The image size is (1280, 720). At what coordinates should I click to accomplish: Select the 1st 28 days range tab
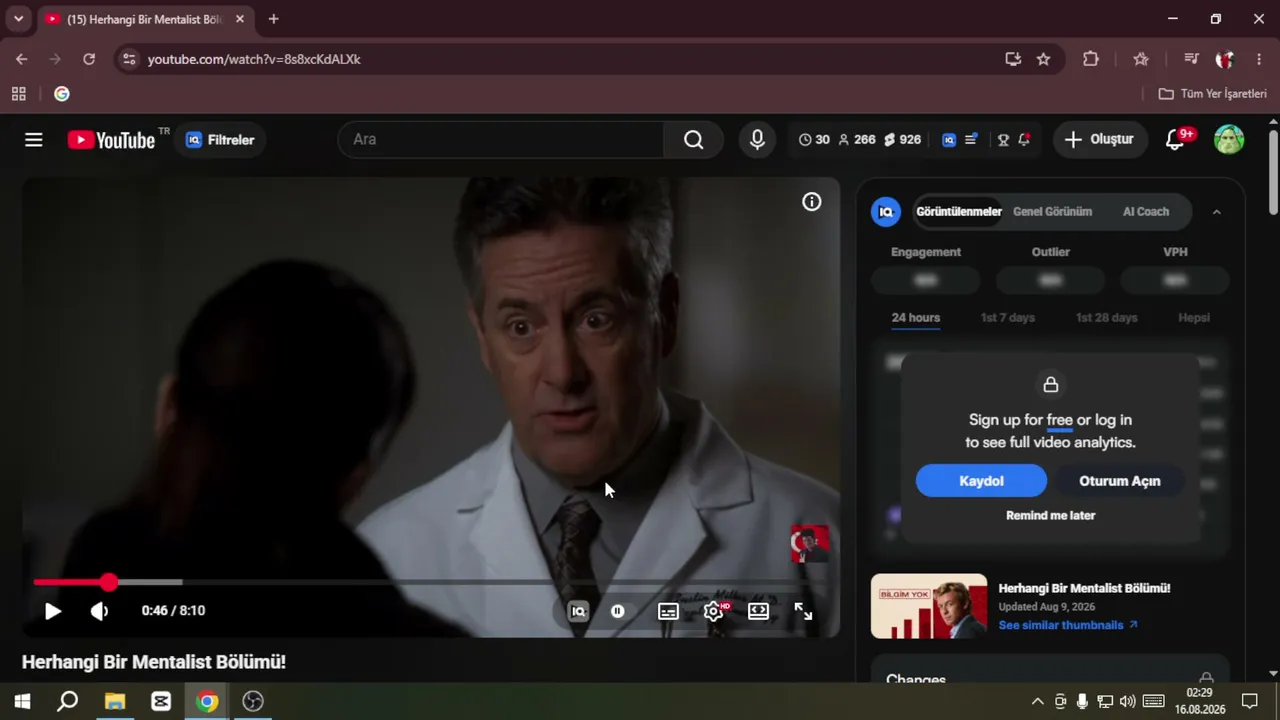1106,318
